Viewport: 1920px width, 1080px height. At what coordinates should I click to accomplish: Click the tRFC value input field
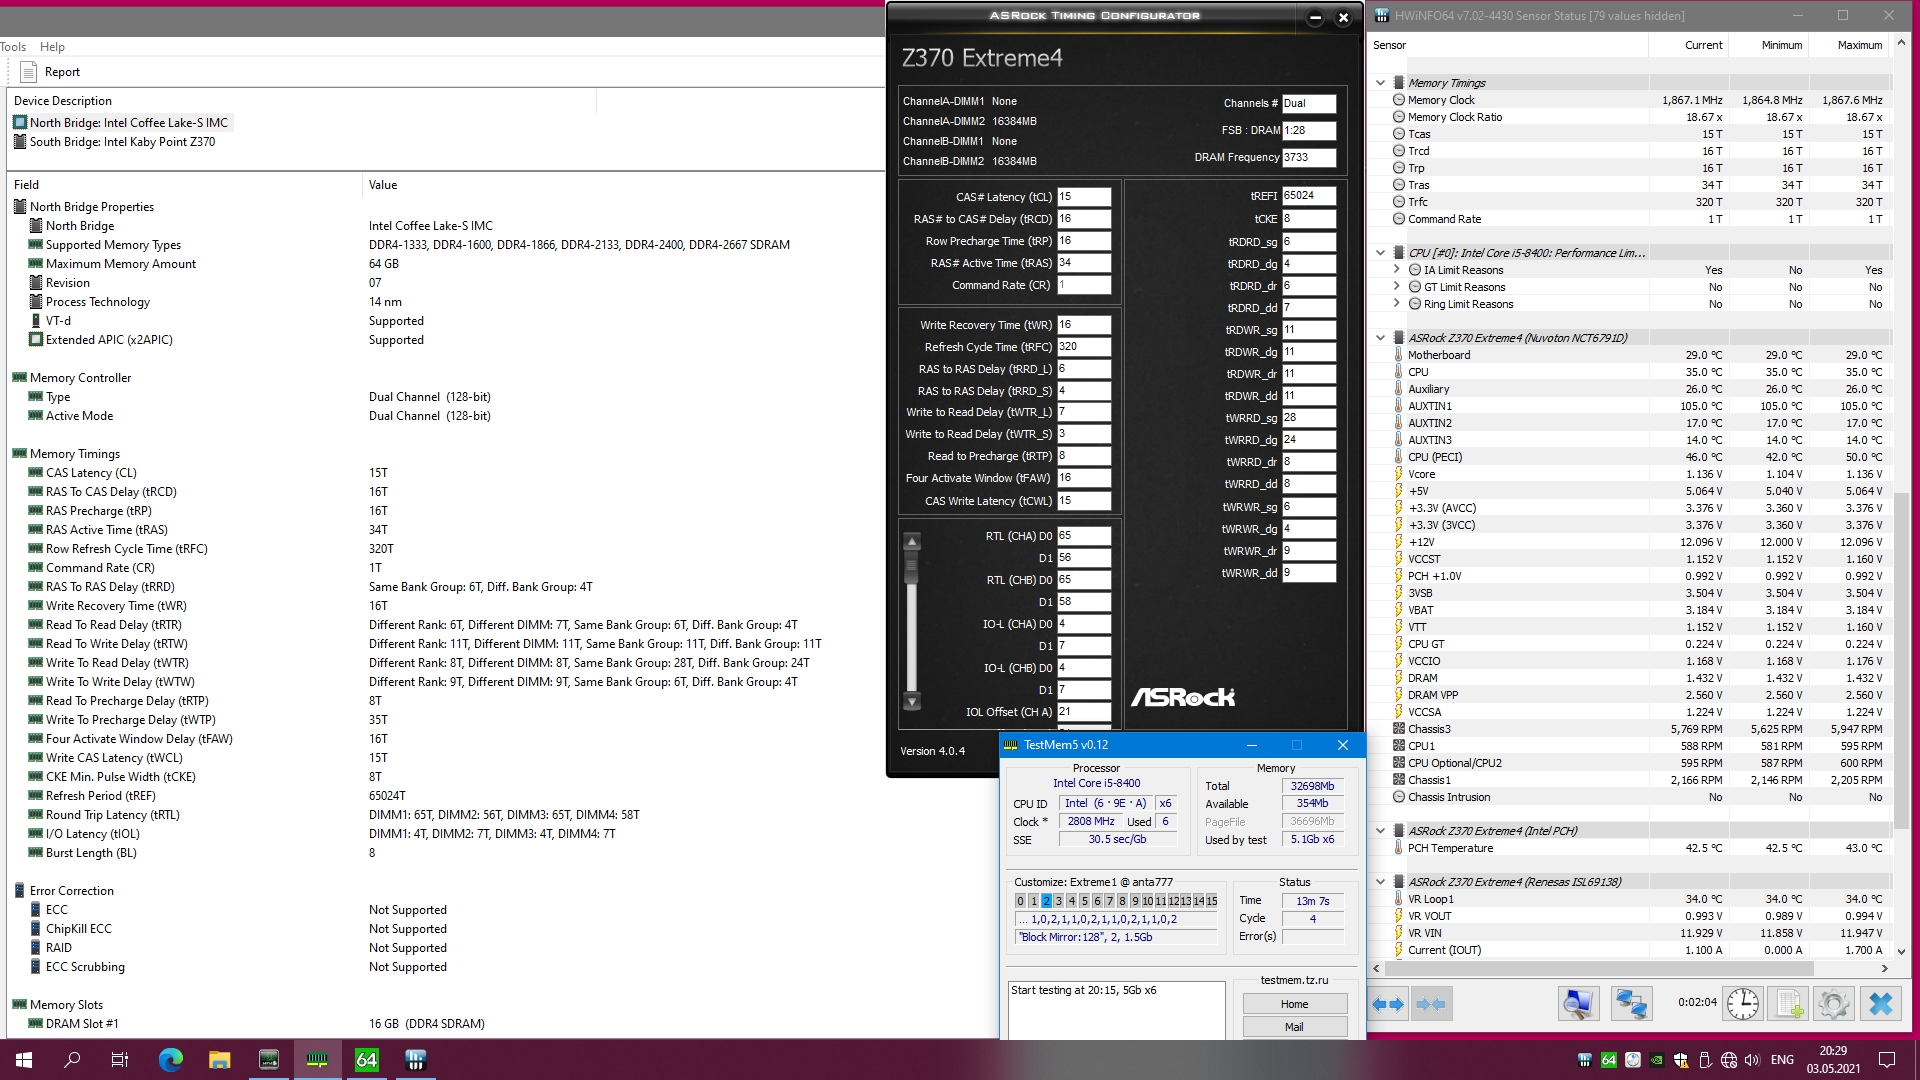click(1084, 347)
